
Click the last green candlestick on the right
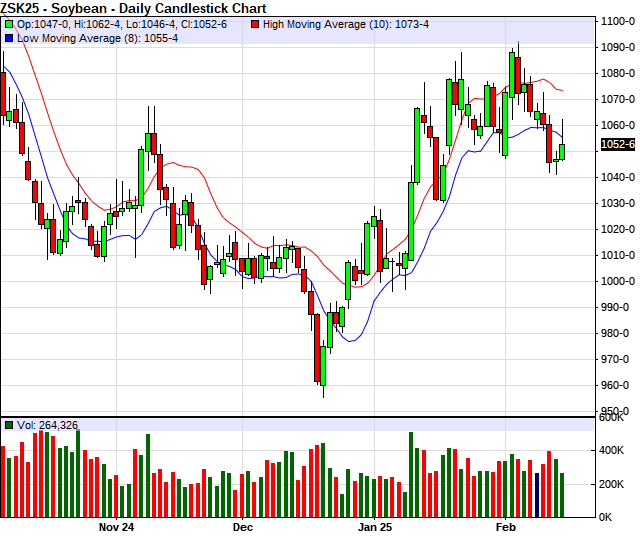[x=562, y=151]
